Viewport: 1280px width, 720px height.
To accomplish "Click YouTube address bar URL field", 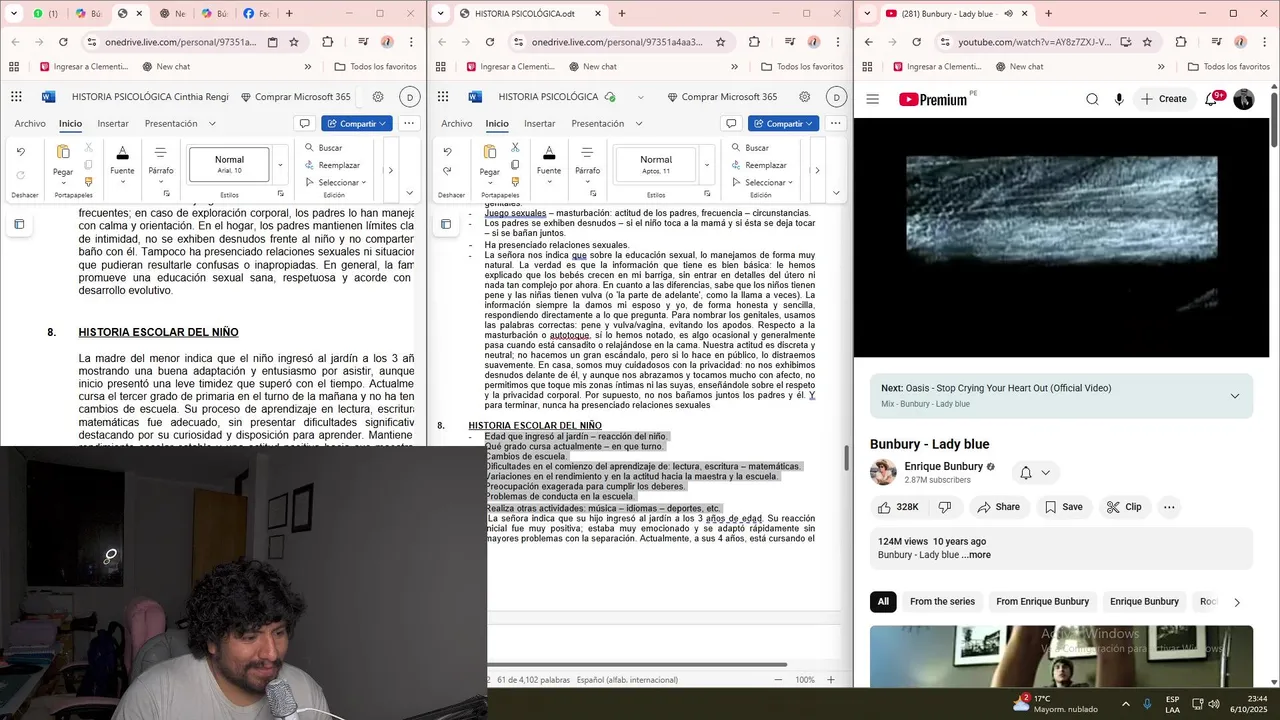I will pos(1034,42).
